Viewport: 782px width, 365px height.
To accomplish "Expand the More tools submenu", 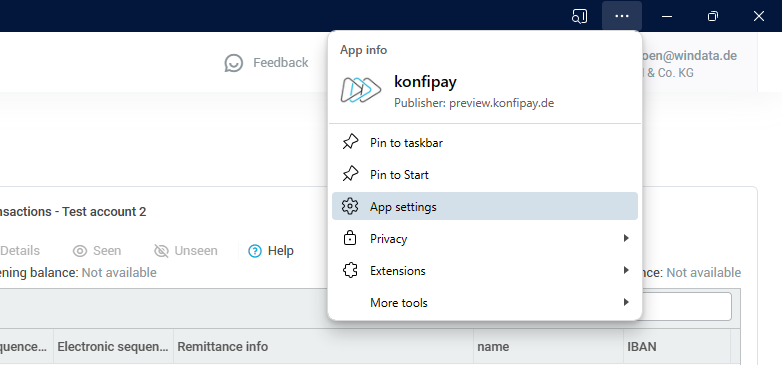I will (x=485, y=303).
